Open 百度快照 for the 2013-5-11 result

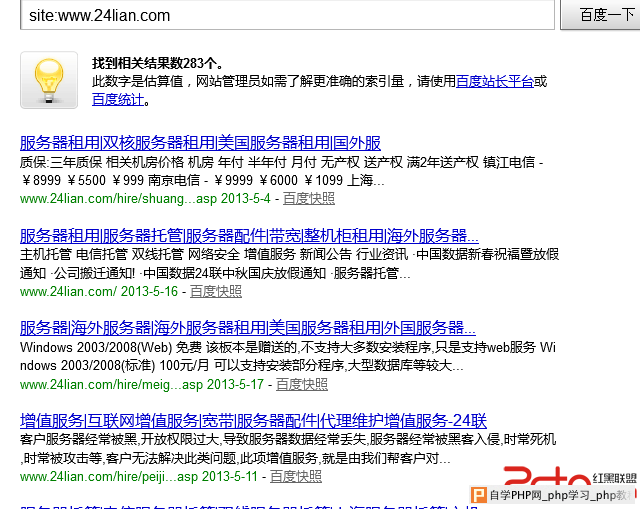[296, 476]
